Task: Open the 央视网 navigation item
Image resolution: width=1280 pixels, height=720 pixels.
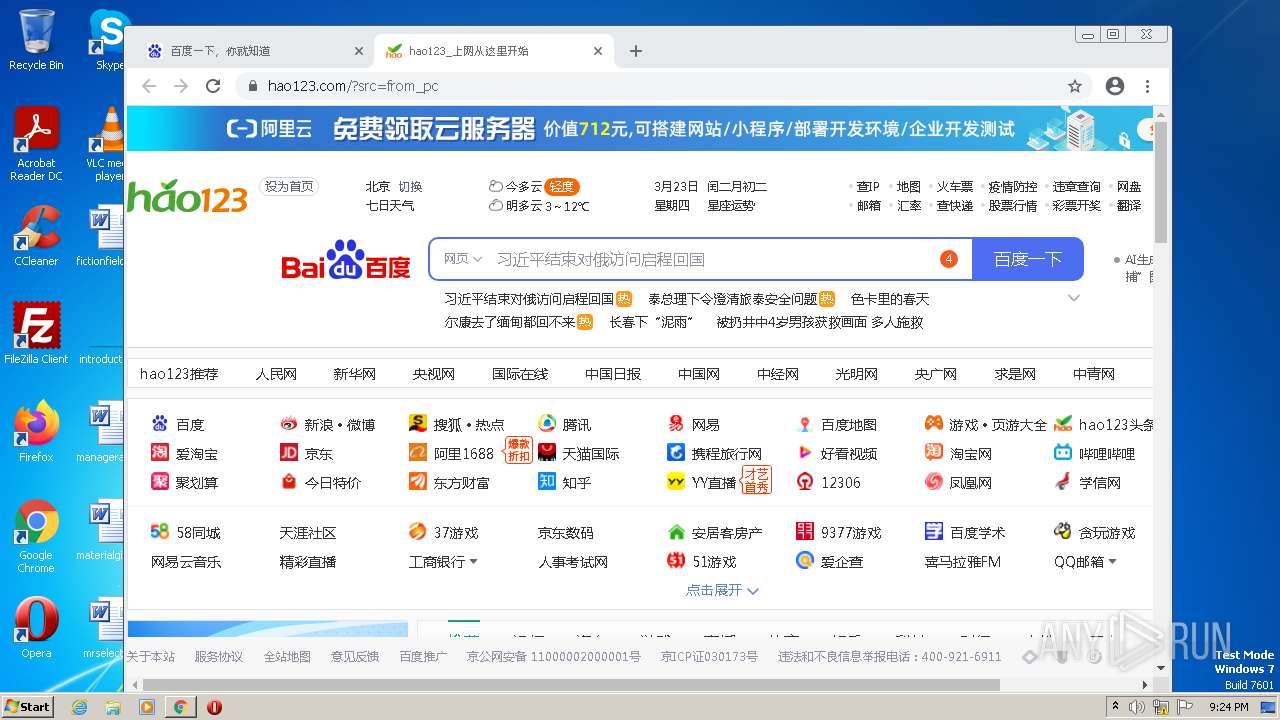Action: pyautogui.click(x=434, y=374)
